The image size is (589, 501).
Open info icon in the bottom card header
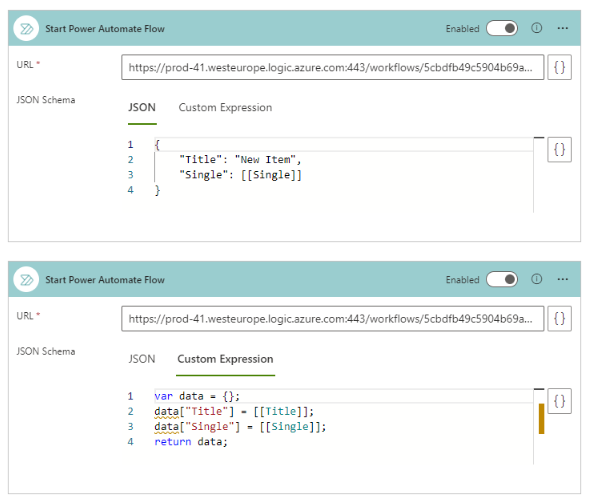536,279
